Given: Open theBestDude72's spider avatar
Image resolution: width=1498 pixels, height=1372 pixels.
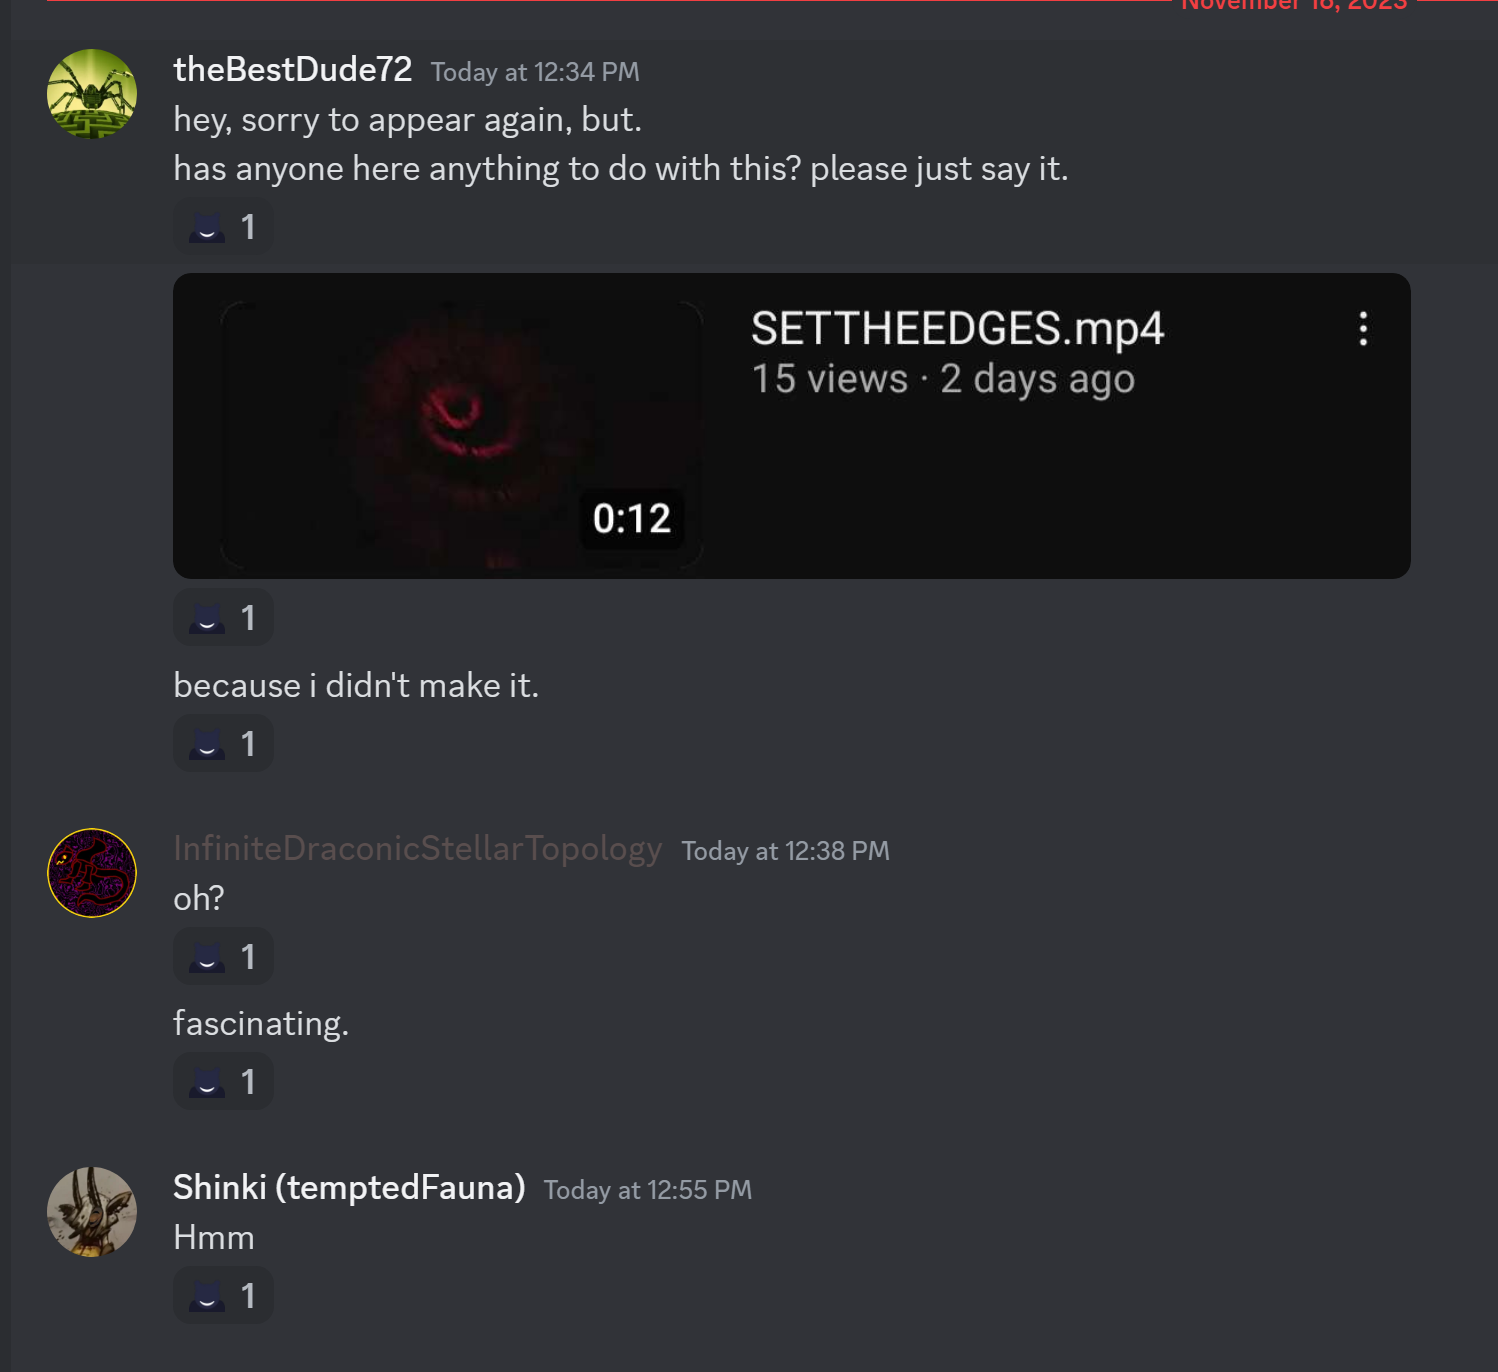Looking at the screenshot, I should click(92, 94).
